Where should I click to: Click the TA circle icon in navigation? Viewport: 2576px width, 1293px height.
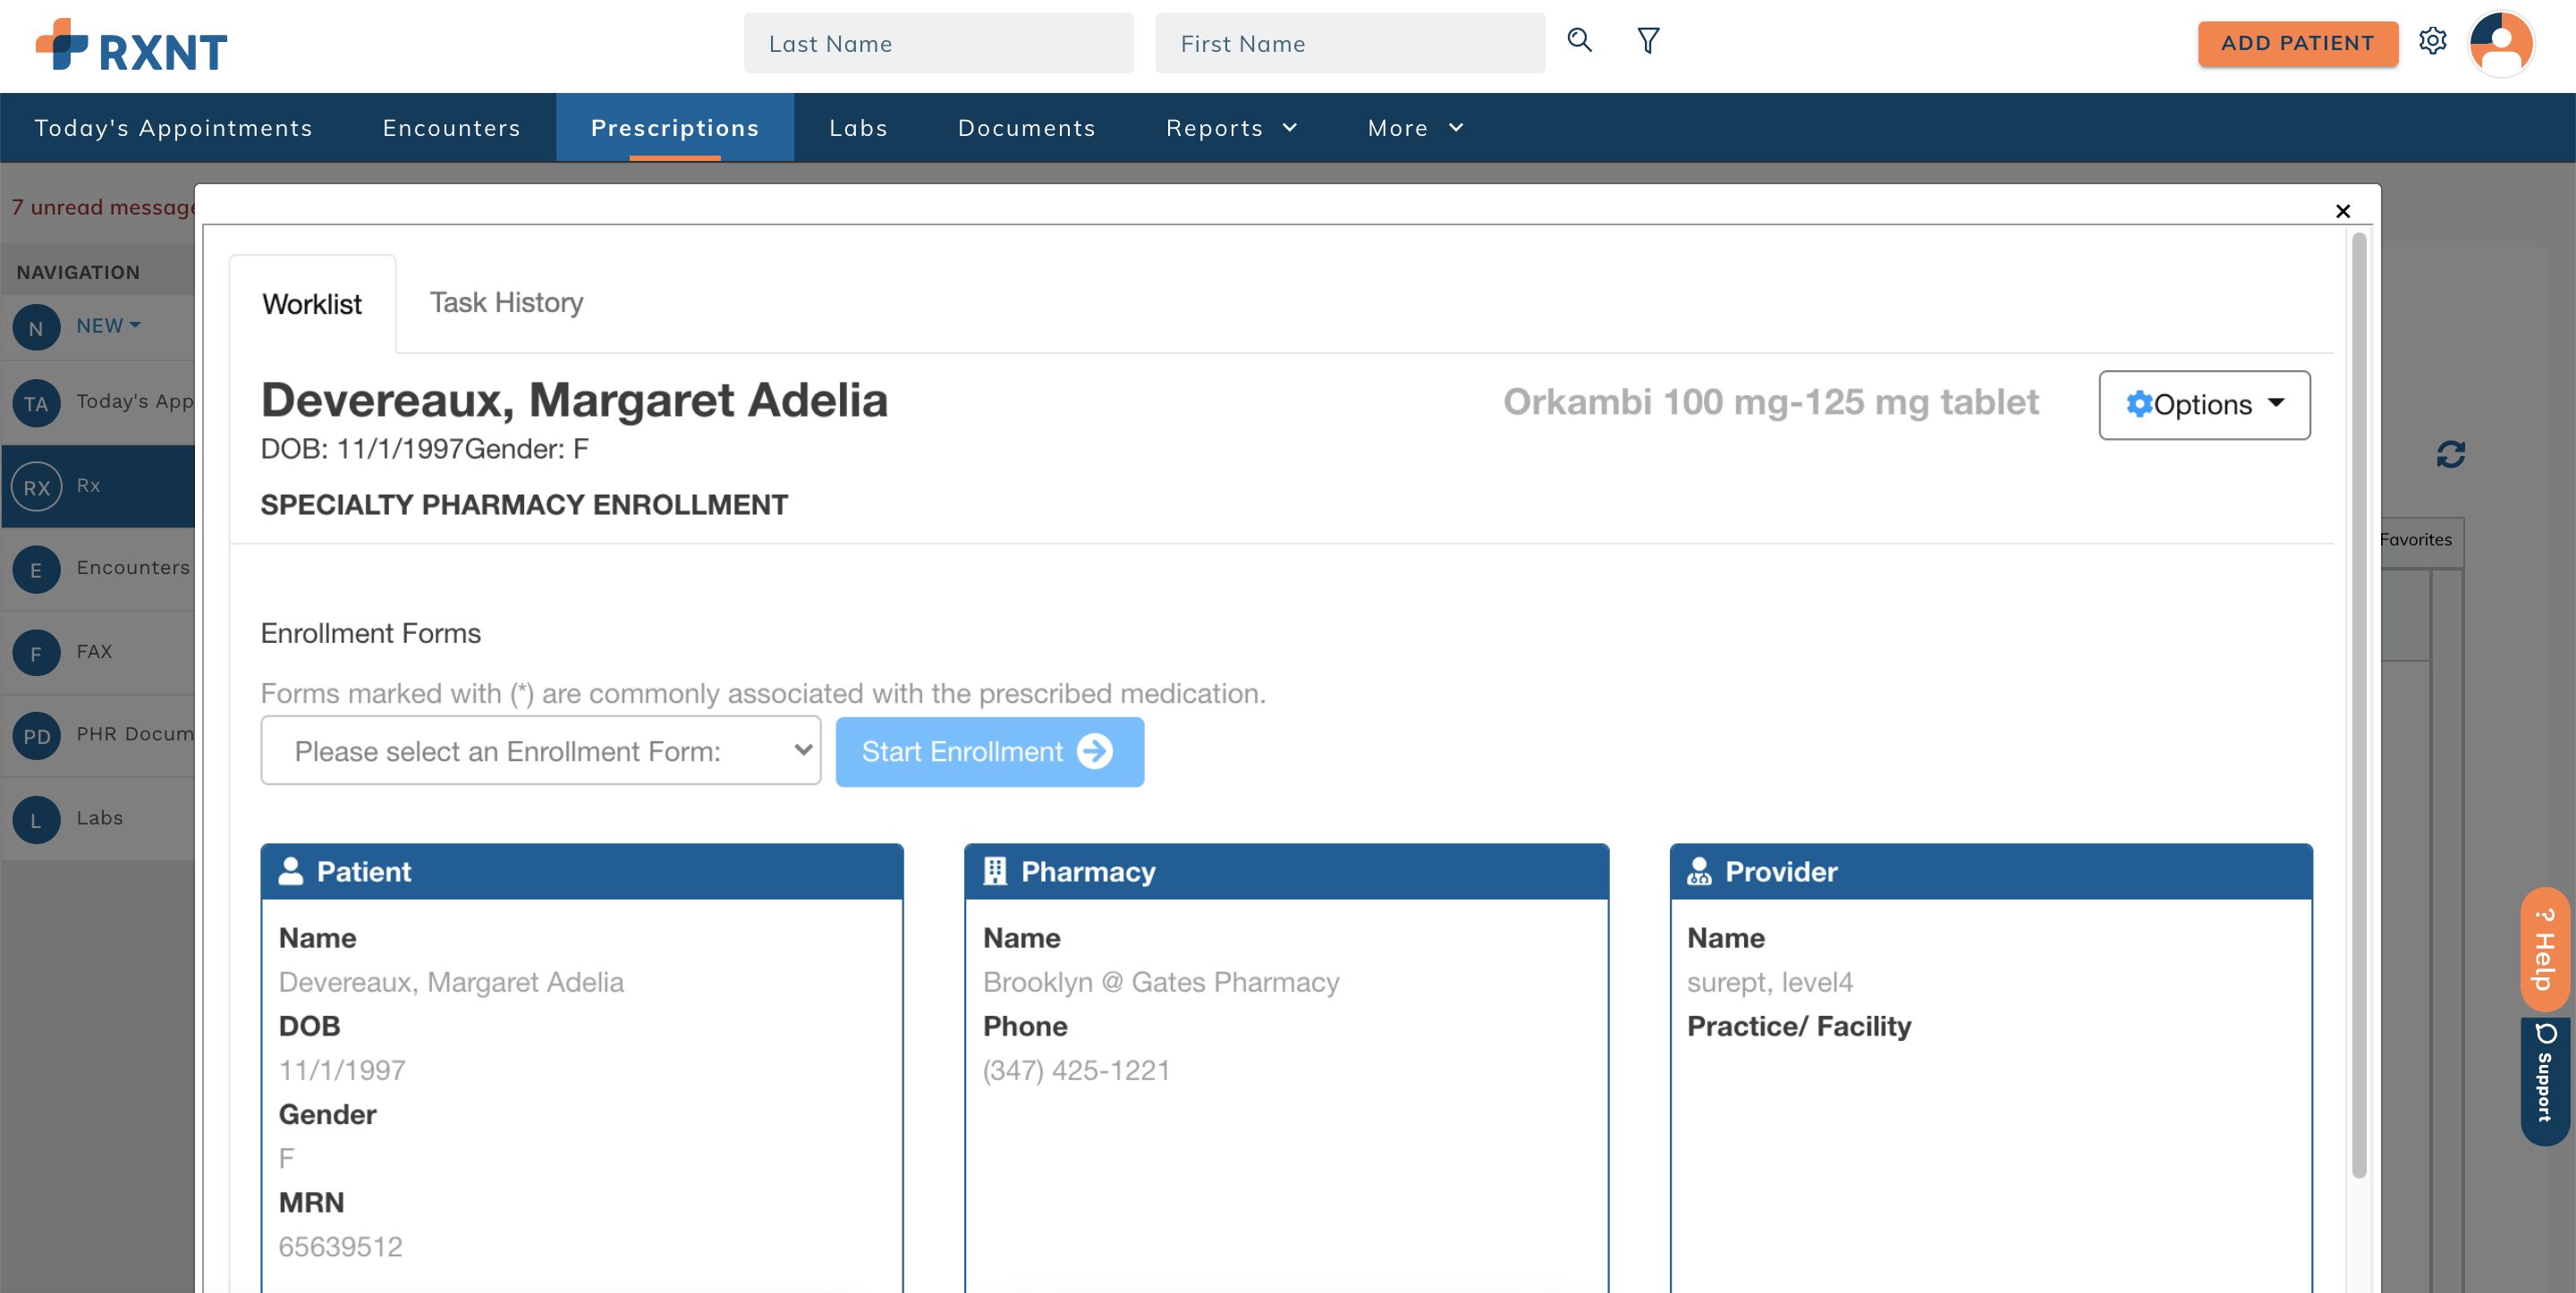tap(36, 403)
